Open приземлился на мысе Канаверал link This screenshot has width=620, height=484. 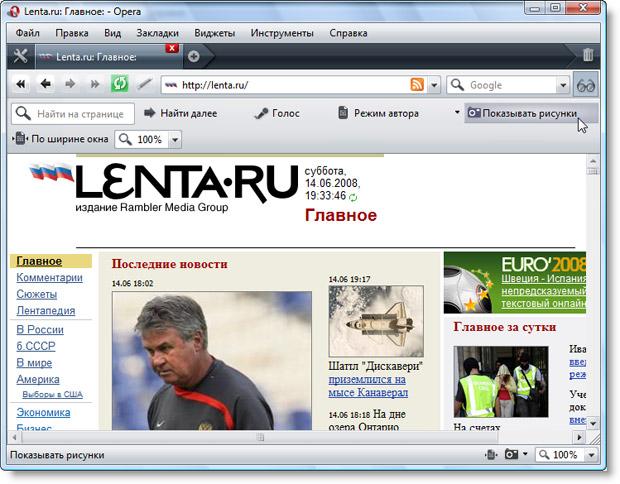click(x=368, y=386)
